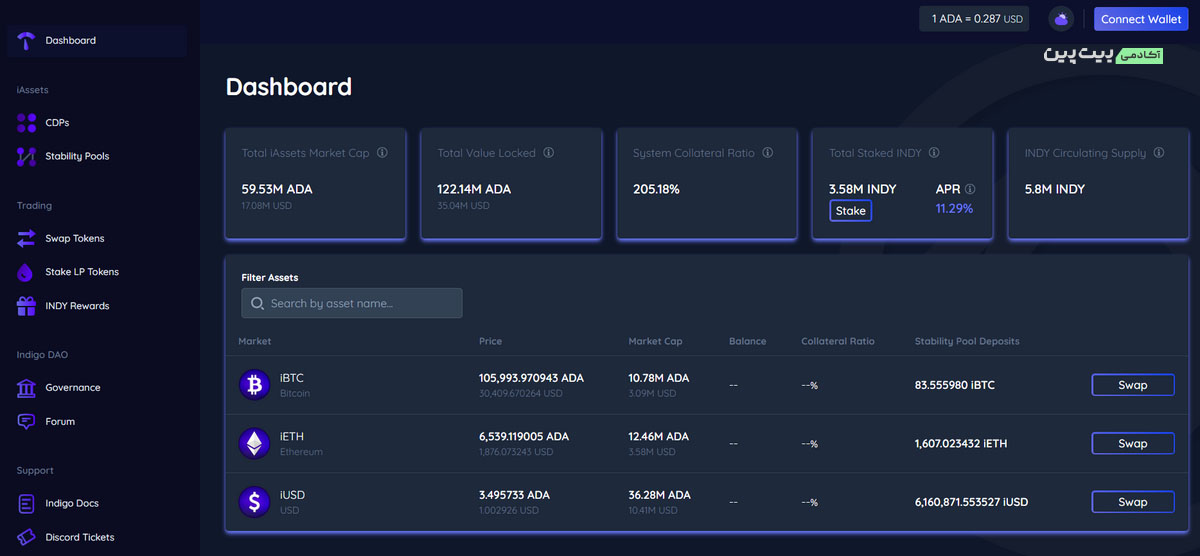Click the magnifier icon in search box
This screenshot has height=556, width=1200.
[x=258, y=303]
